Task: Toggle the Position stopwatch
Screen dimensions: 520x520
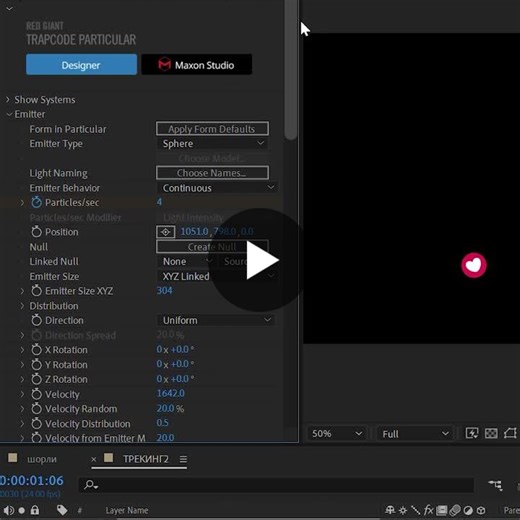Action: (36, 232)
